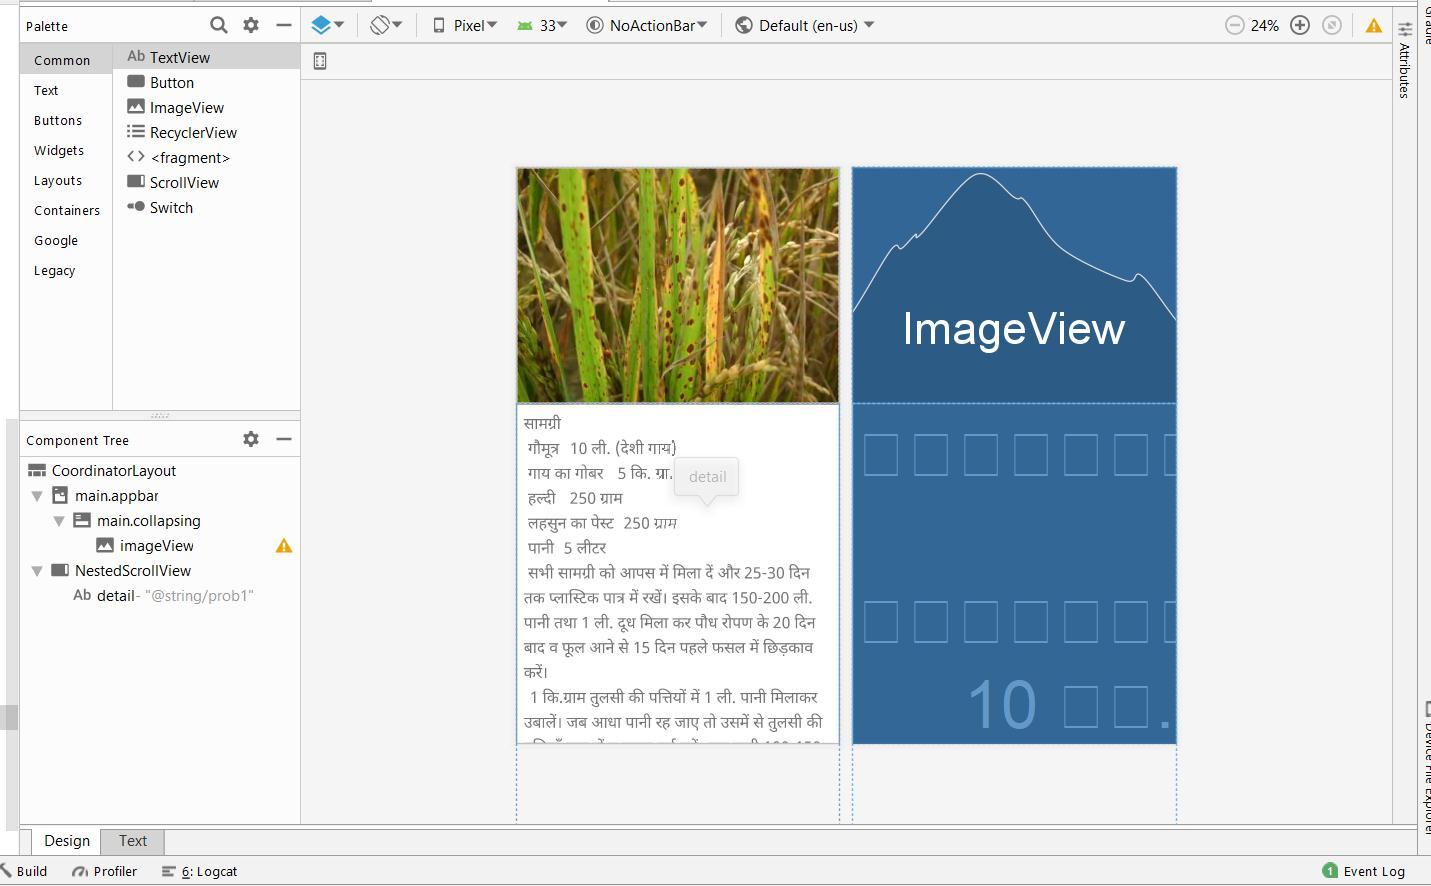Viewport: 1431px width, 886px height.
Task: Switch to the Design tab
Action: click(66, 841)
